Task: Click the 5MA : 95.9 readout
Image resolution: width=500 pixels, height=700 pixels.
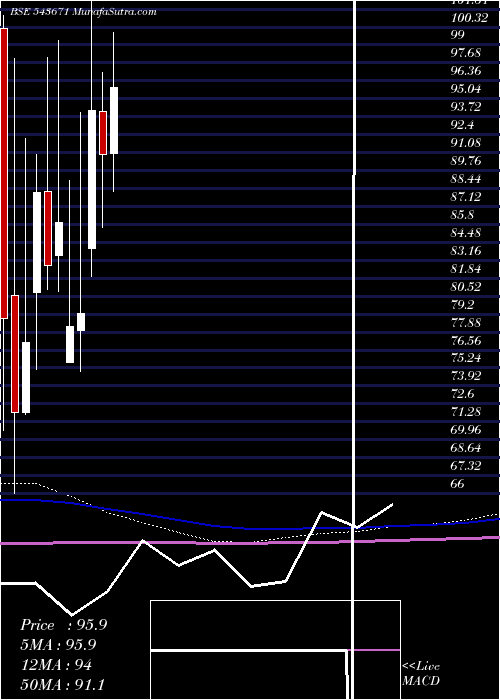Action: point(58,645)
